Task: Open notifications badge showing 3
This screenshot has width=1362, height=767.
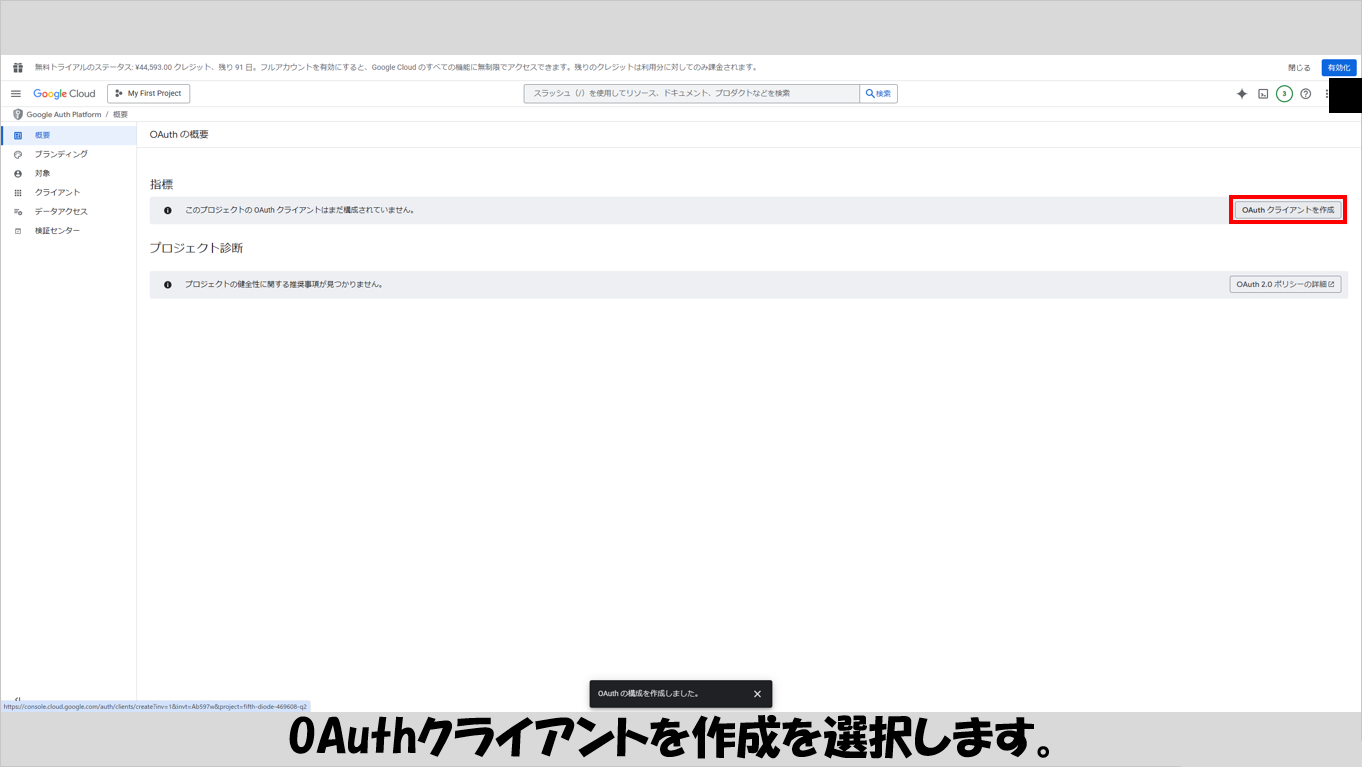Action: [1284, 94]
